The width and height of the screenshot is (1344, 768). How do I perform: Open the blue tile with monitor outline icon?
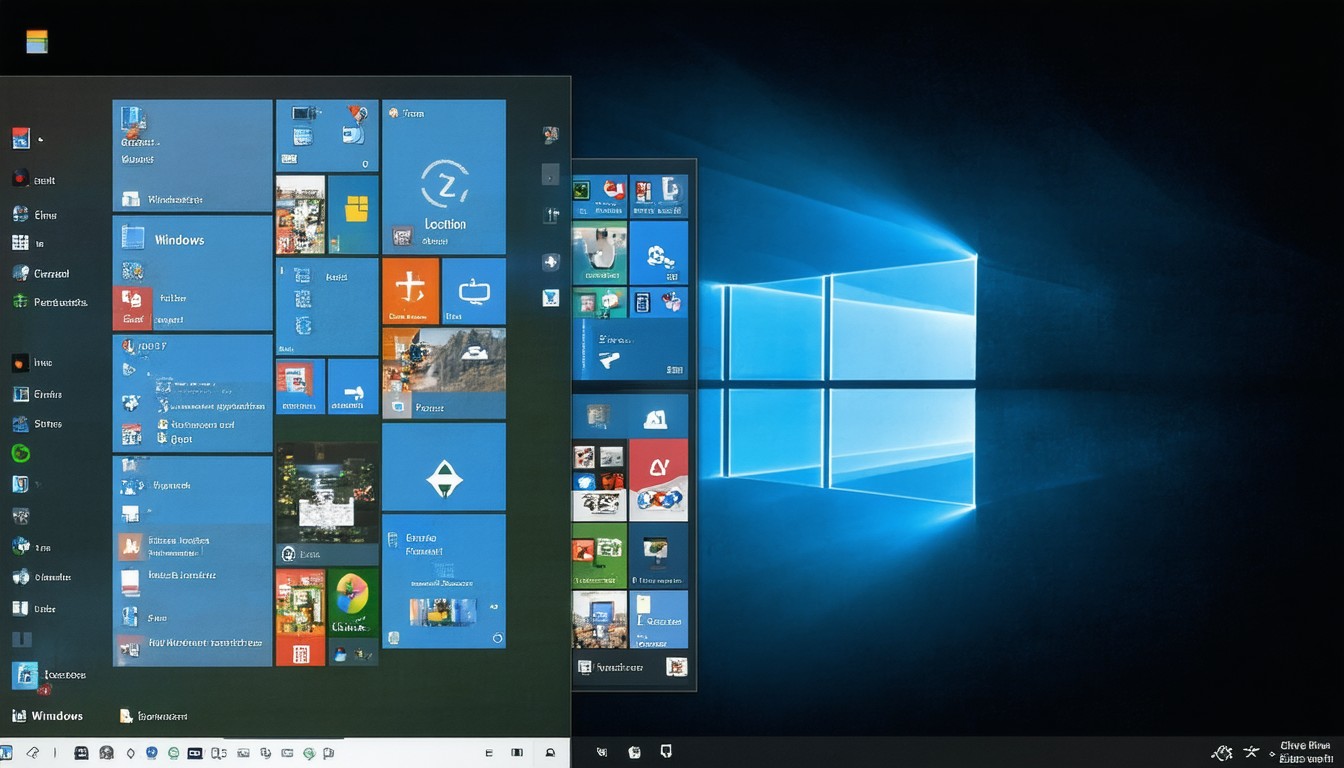pyautogui.click(x=473, y=291)
